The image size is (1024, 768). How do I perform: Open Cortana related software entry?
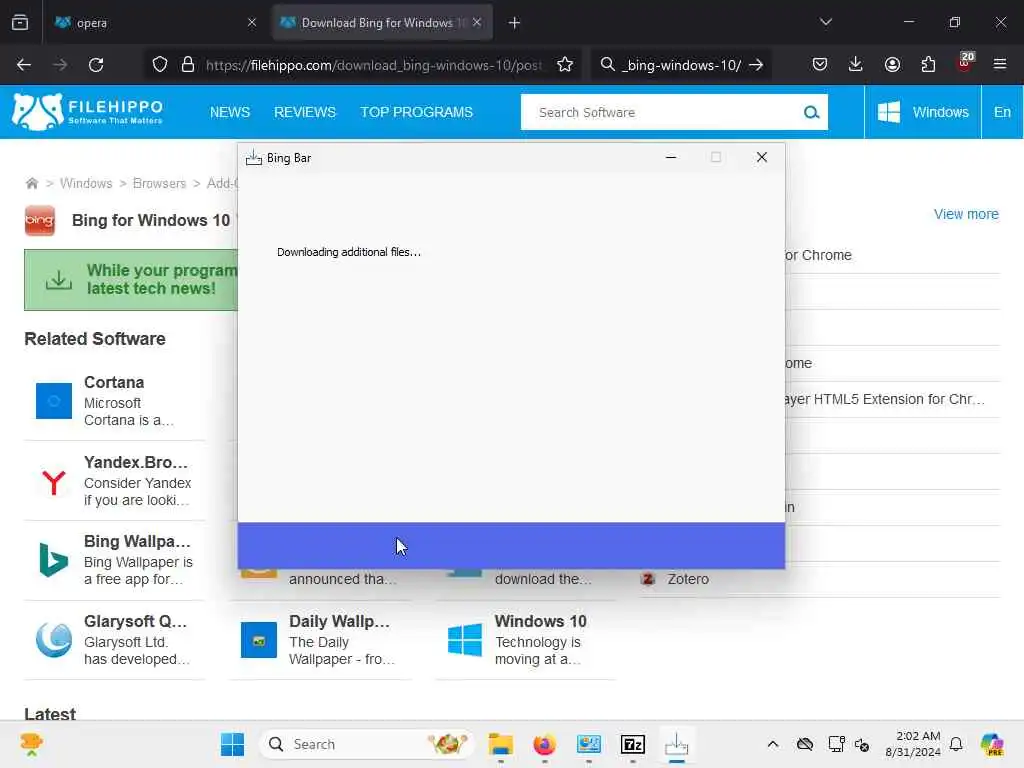pos(115,400)
